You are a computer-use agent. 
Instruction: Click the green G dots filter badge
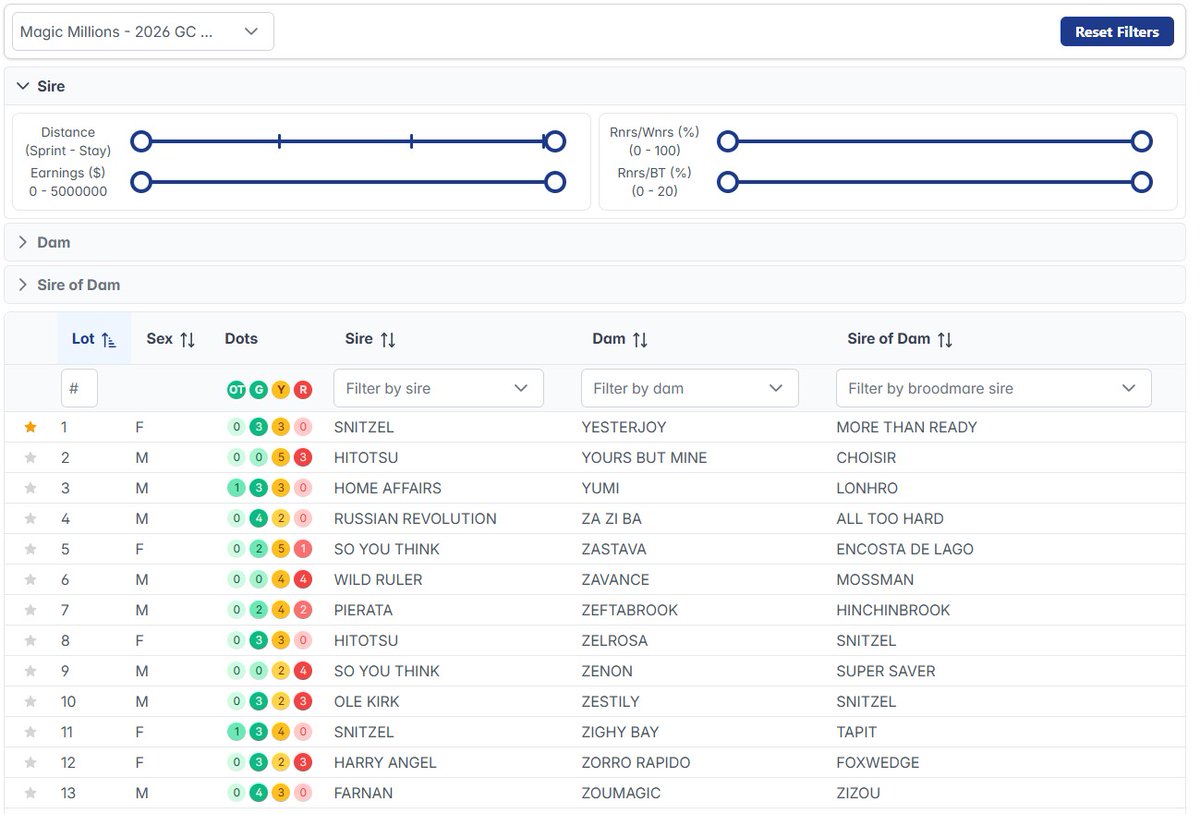[x=259, y=390]
